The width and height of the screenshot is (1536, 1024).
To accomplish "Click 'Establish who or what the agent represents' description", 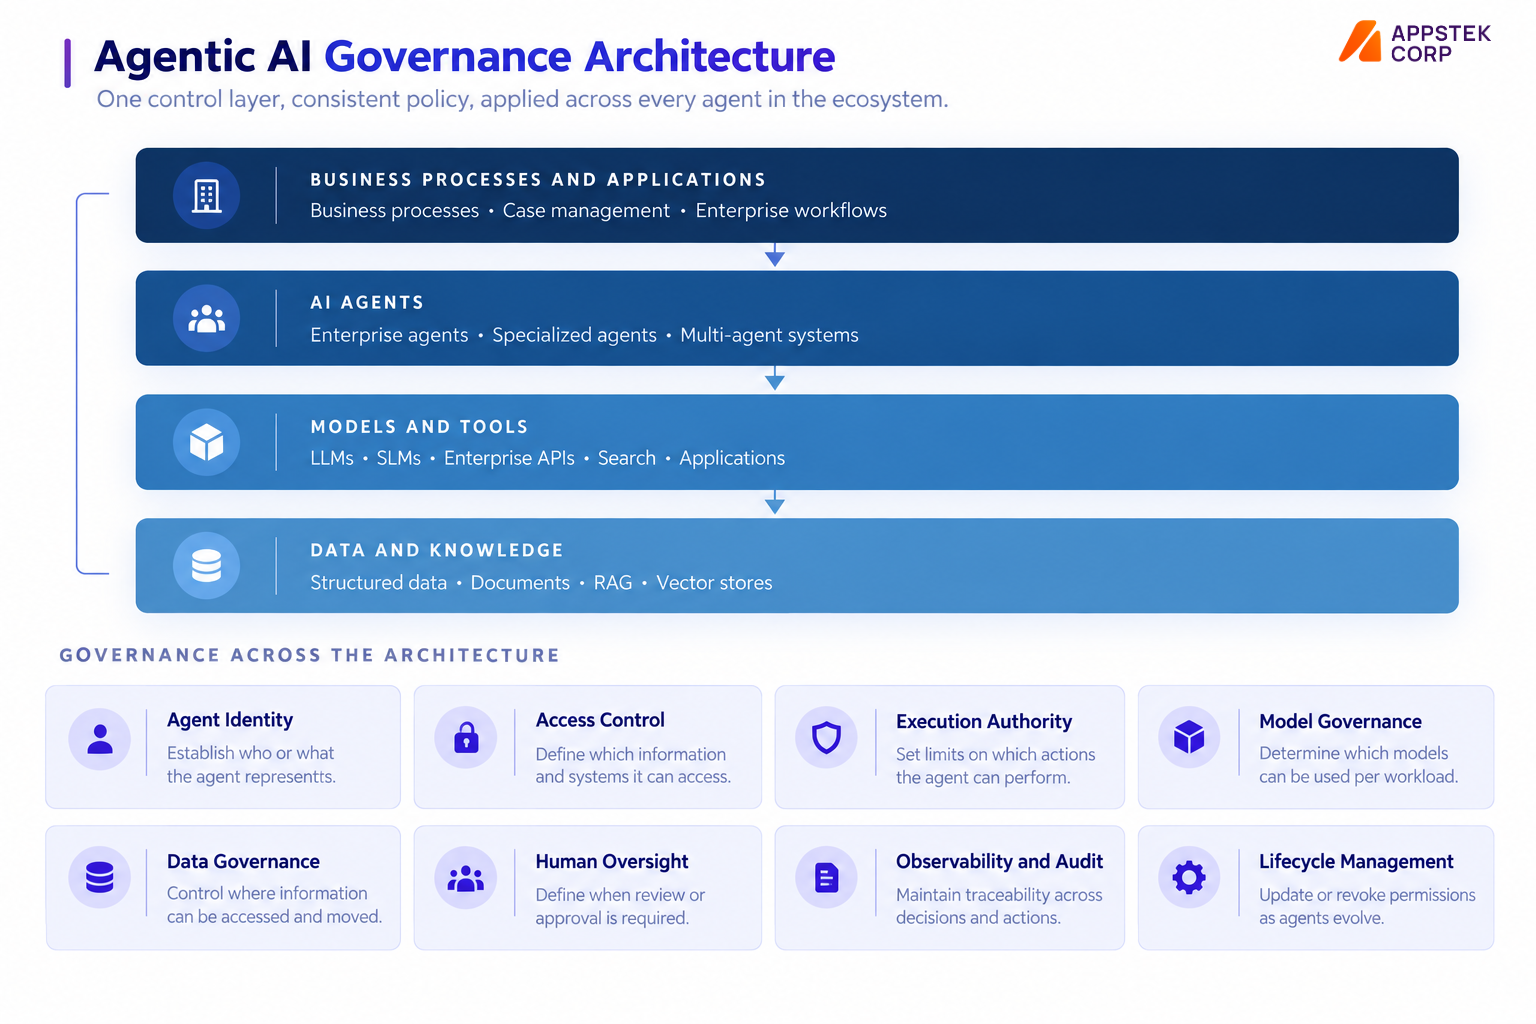I will pyautogui.click(x=251, y=765).
